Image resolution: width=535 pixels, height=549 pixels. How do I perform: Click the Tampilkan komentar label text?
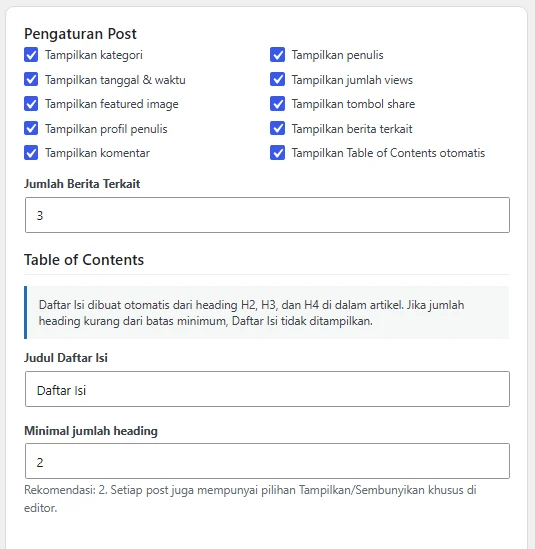point(97,153)
